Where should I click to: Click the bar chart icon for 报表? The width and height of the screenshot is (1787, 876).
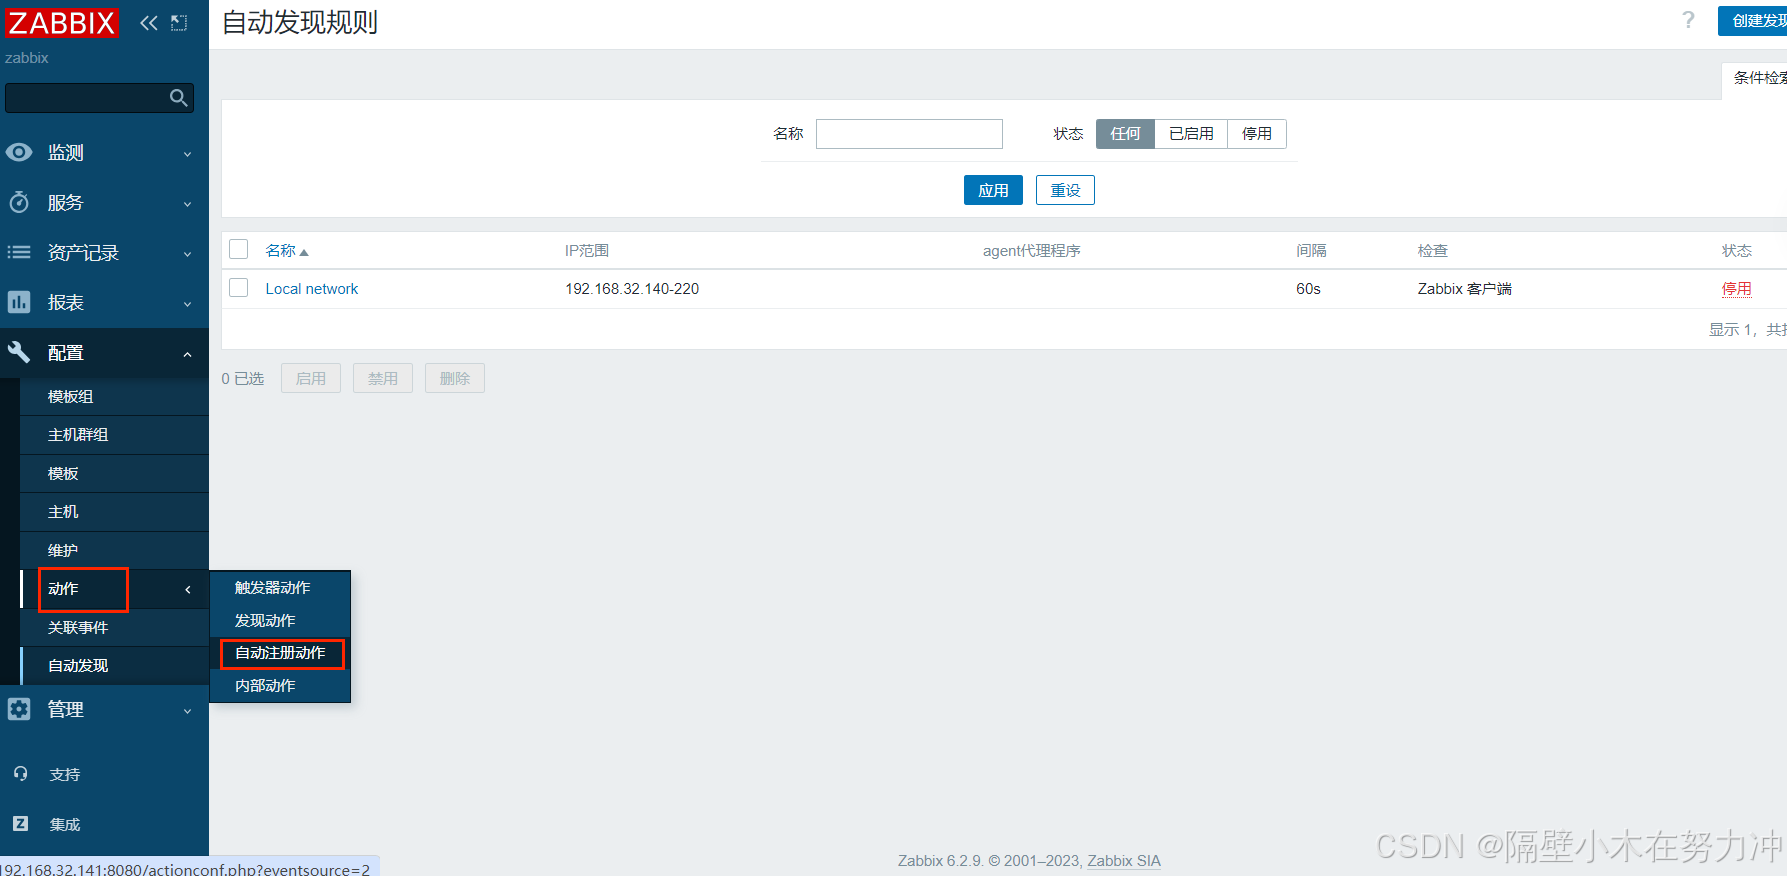[19, 302]
